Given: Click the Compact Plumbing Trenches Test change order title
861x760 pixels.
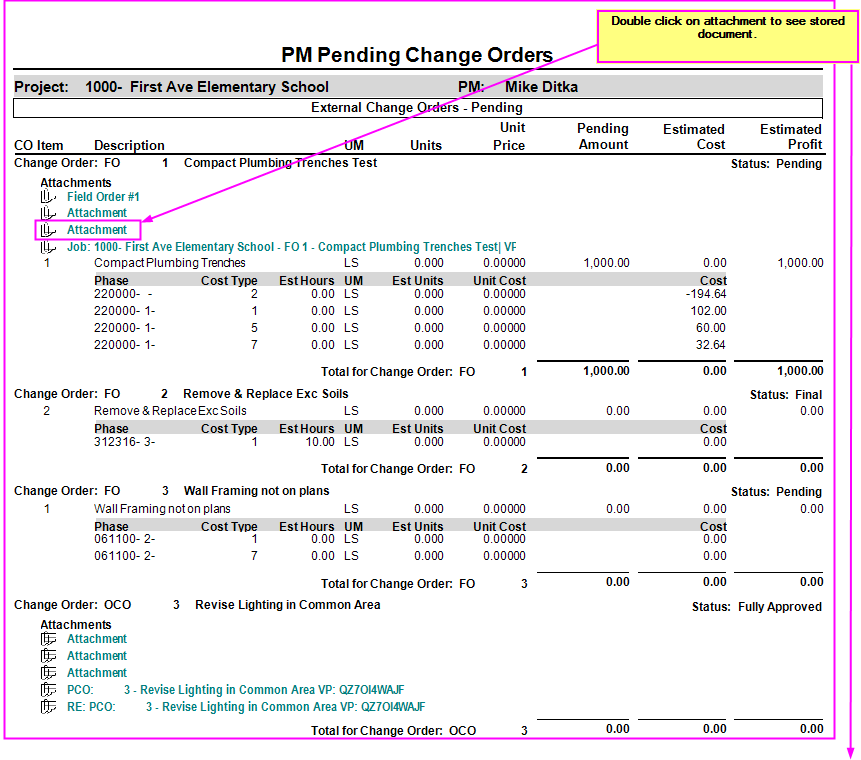Looking at the screenshot, I should [280, 163].
